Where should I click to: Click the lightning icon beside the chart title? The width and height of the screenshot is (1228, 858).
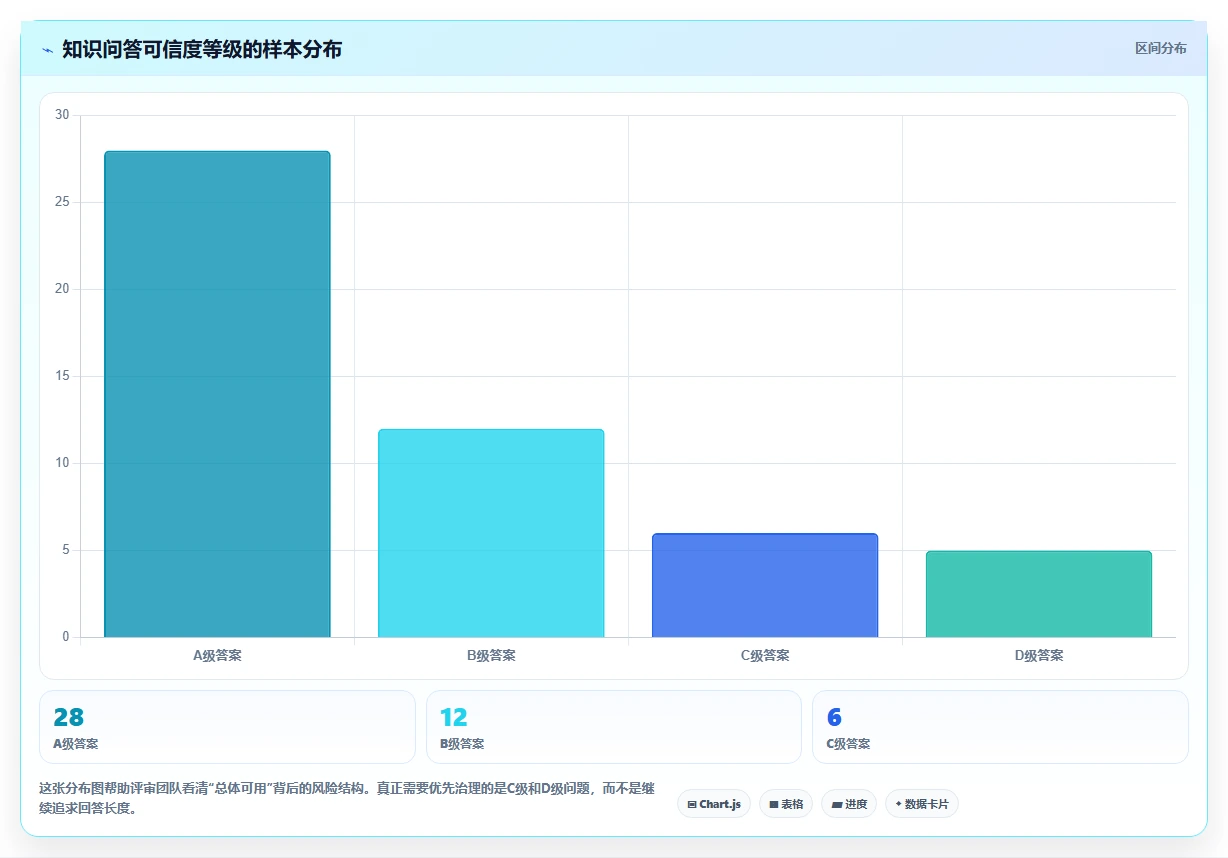pyautogui.click(x=48, y=50)
